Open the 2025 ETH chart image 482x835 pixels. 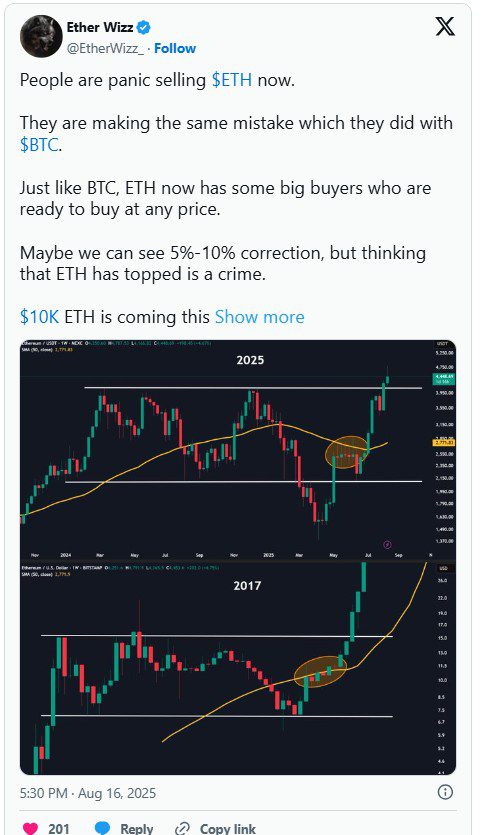(x=238, y=449)
